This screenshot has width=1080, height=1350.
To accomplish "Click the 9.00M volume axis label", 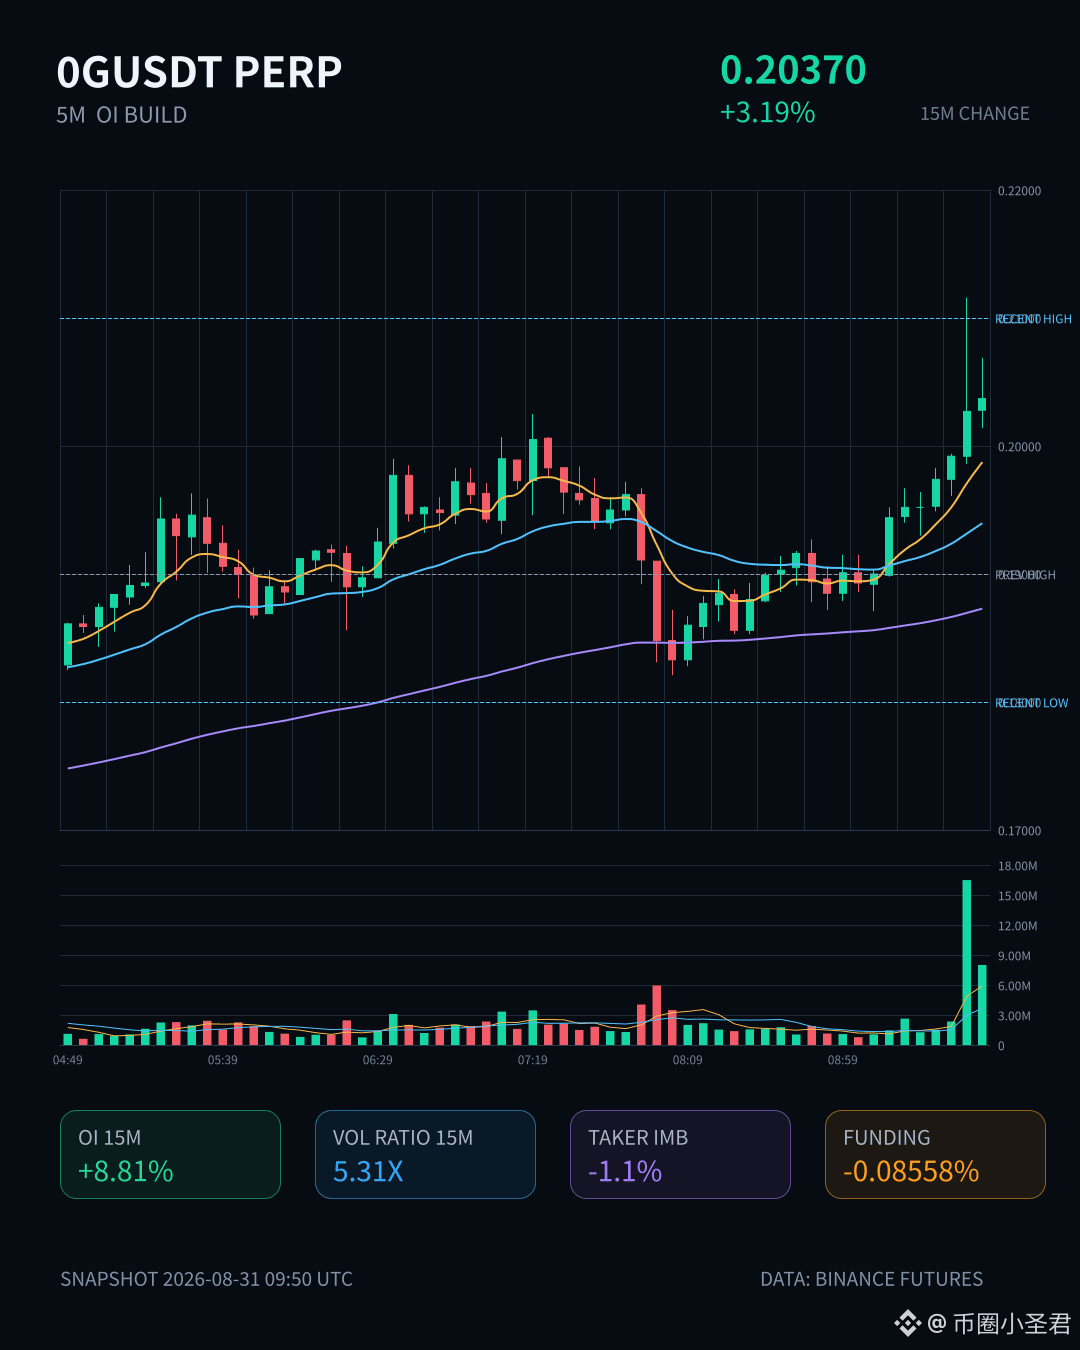I will (1014, 956).
